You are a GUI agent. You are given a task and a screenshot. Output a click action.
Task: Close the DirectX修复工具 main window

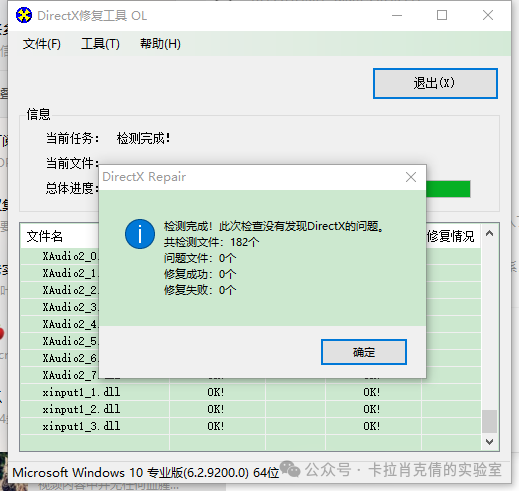[x=488, y=15]
